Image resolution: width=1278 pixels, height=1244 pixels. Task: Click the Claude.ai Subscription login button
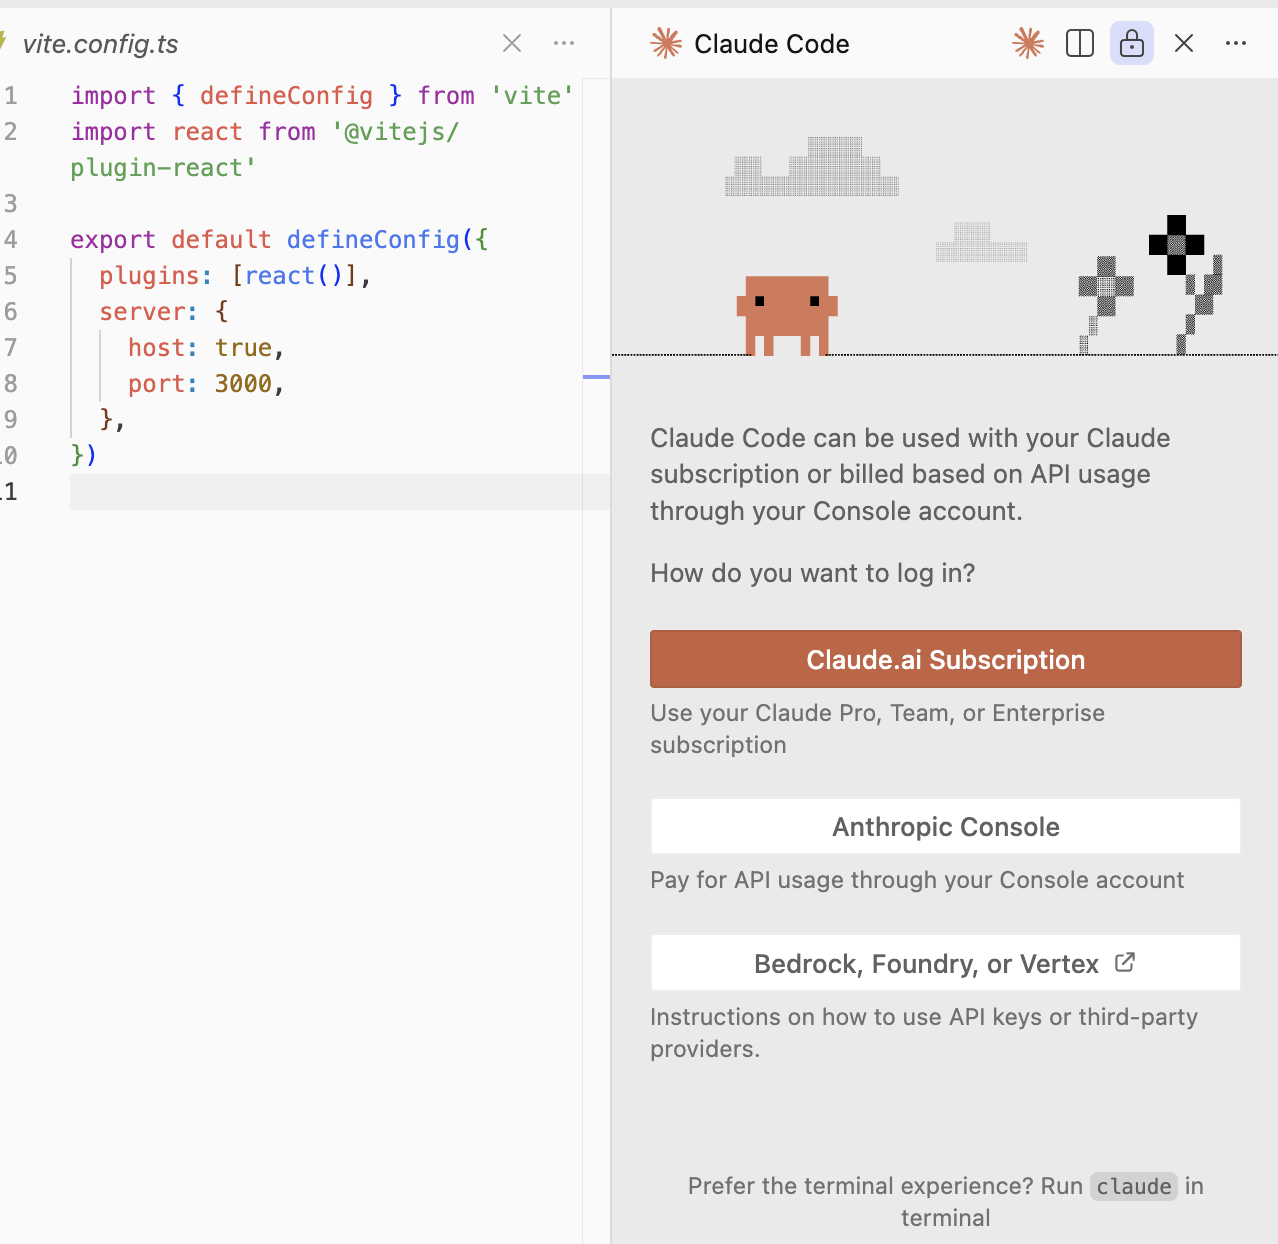[x=945, y=659]
